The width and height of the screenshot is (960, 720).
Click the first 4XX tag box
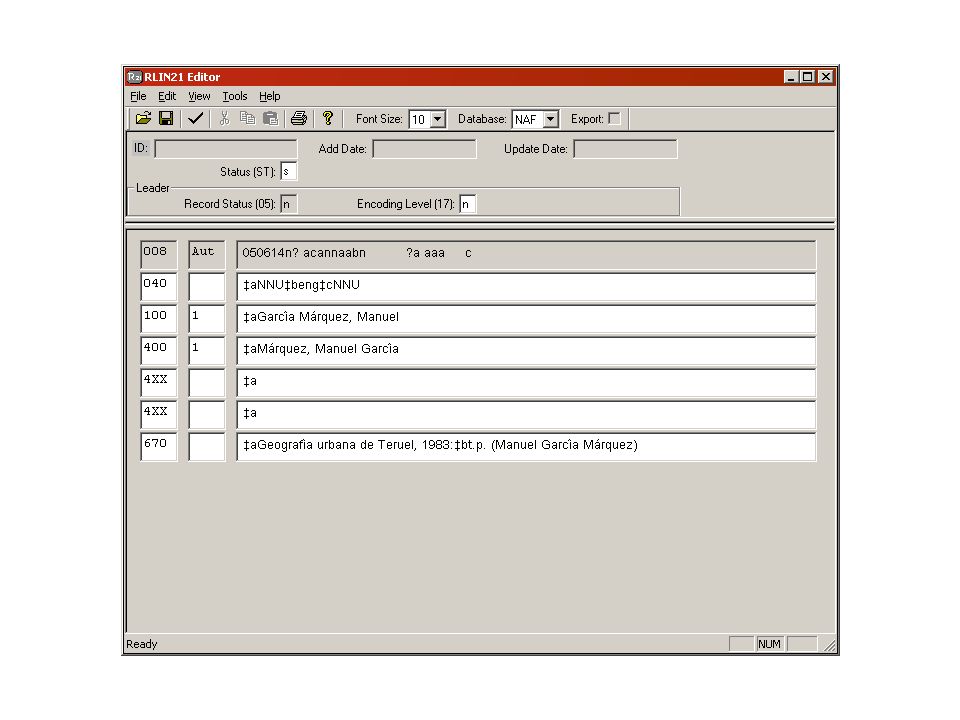pyautogui.click(x=159, y=383)
